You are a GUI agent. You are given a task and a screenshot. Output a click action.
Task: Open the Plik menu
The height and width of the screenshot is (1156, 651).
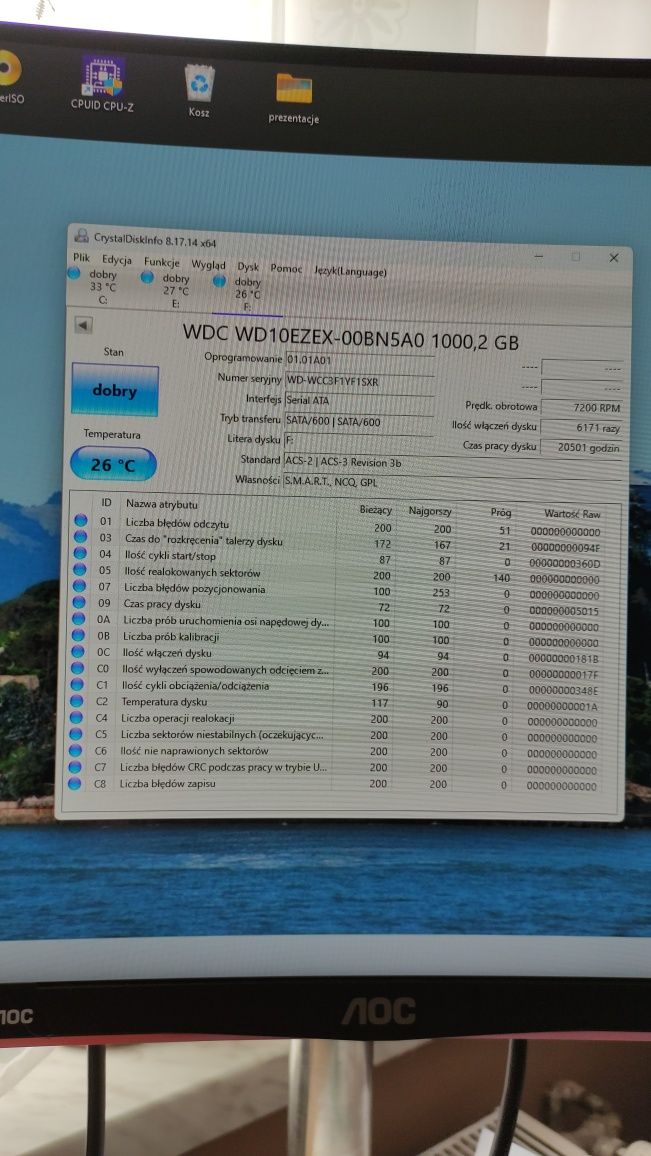click(x=82, y=257)
